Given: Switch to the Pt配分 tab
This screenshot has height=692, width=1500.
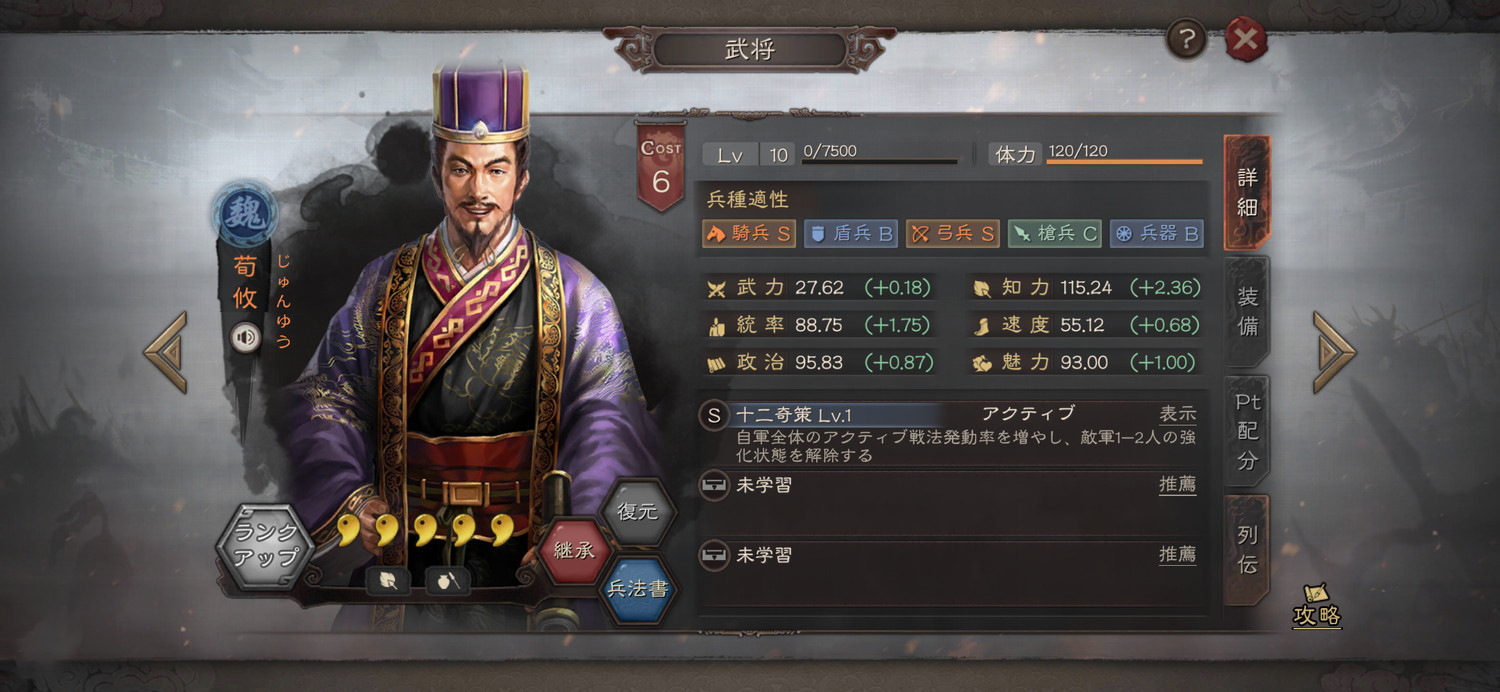Looking at the screenshot, I should [x=1247, y=431].
